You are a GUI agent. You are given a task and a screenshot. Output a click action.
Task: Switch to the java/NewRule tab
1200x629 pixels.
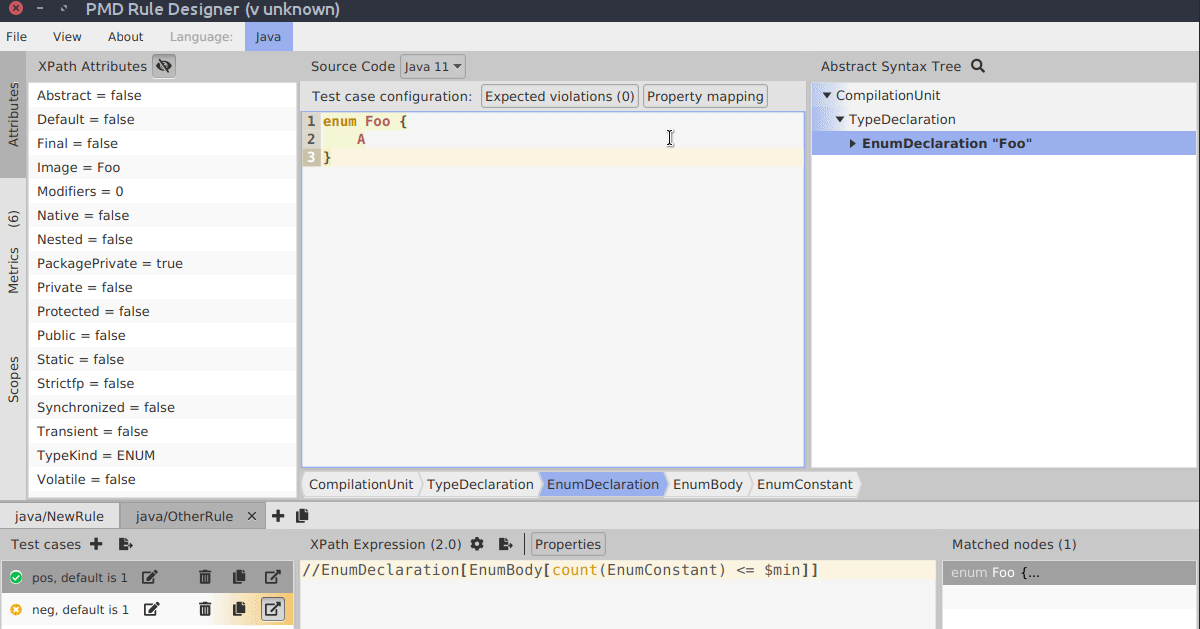click(59, 517)
